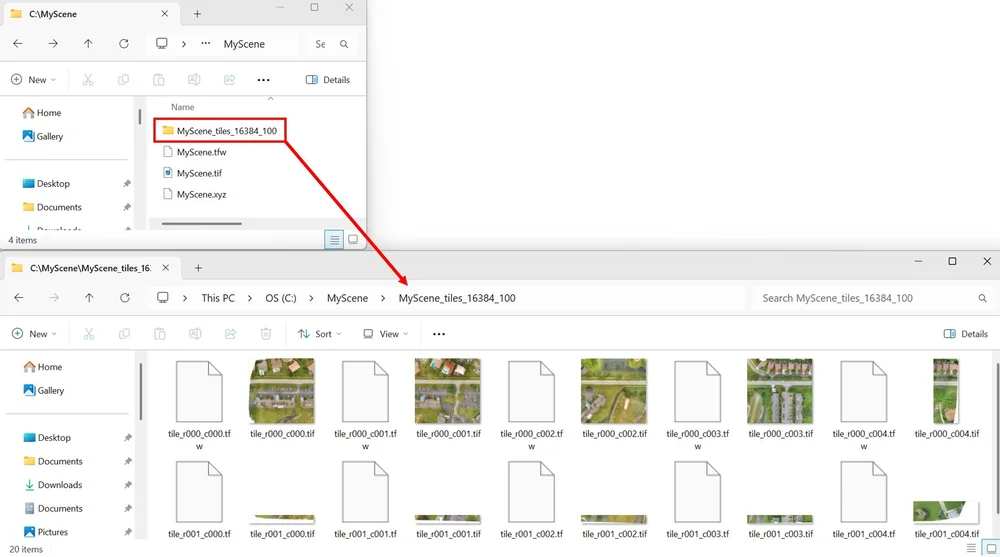Click This PC in the breadcrumb path
This screenshot has width=1000, height=557.
click(x=218, y=298)
